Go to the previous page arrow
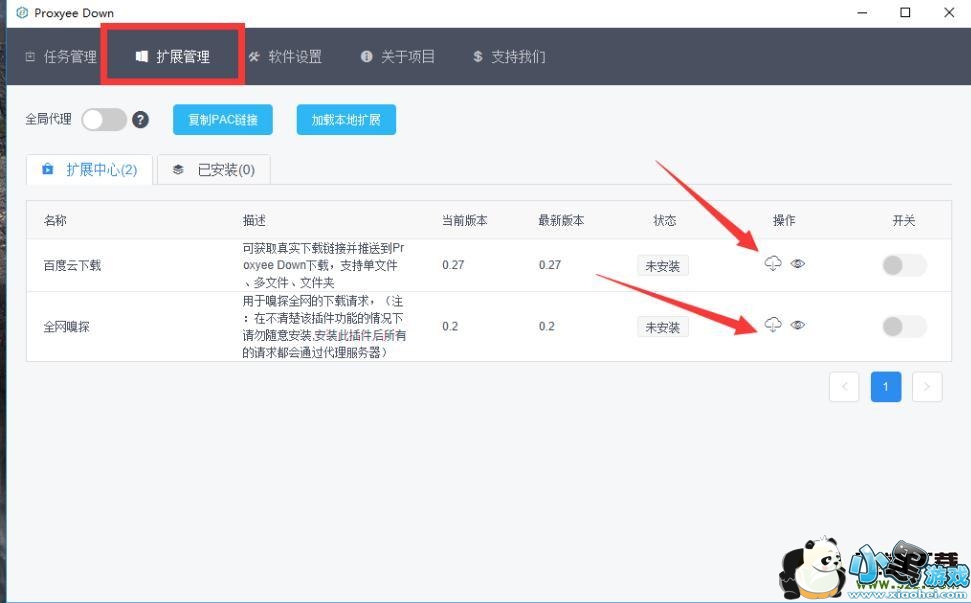 [844, 387]
